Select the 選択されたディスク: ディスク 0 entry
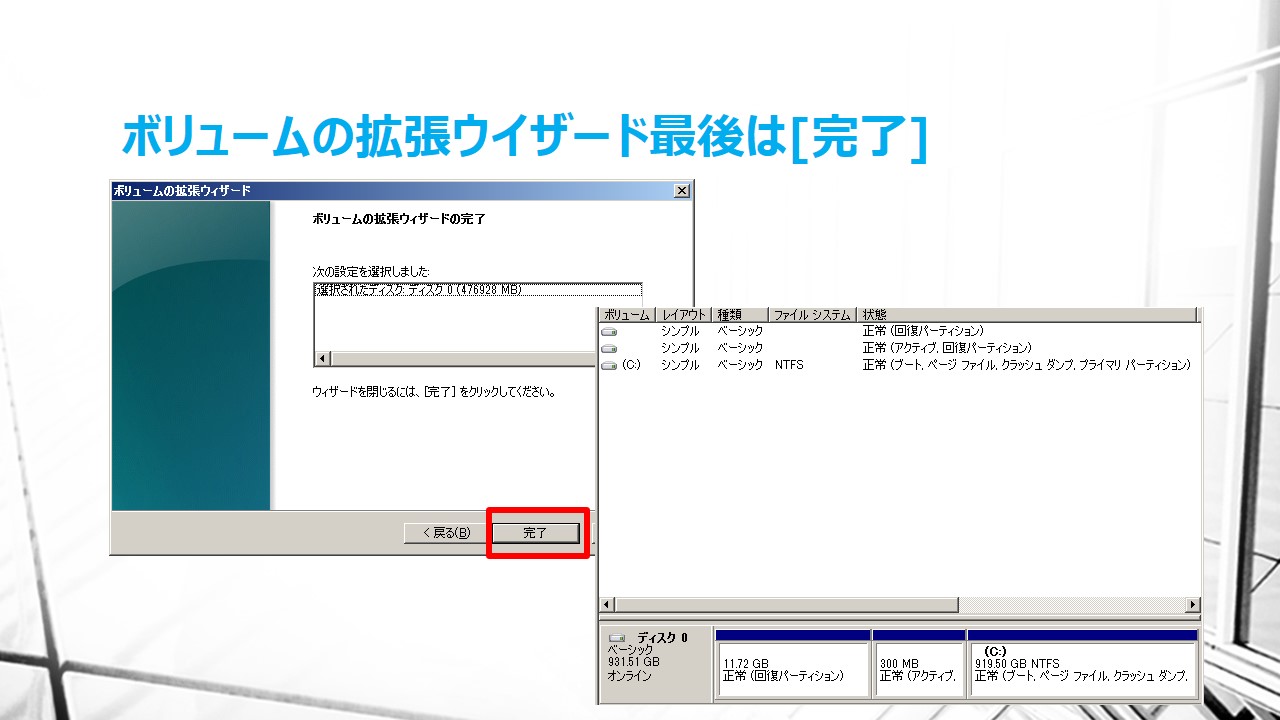1280x720 pixels. click(420, 290)
